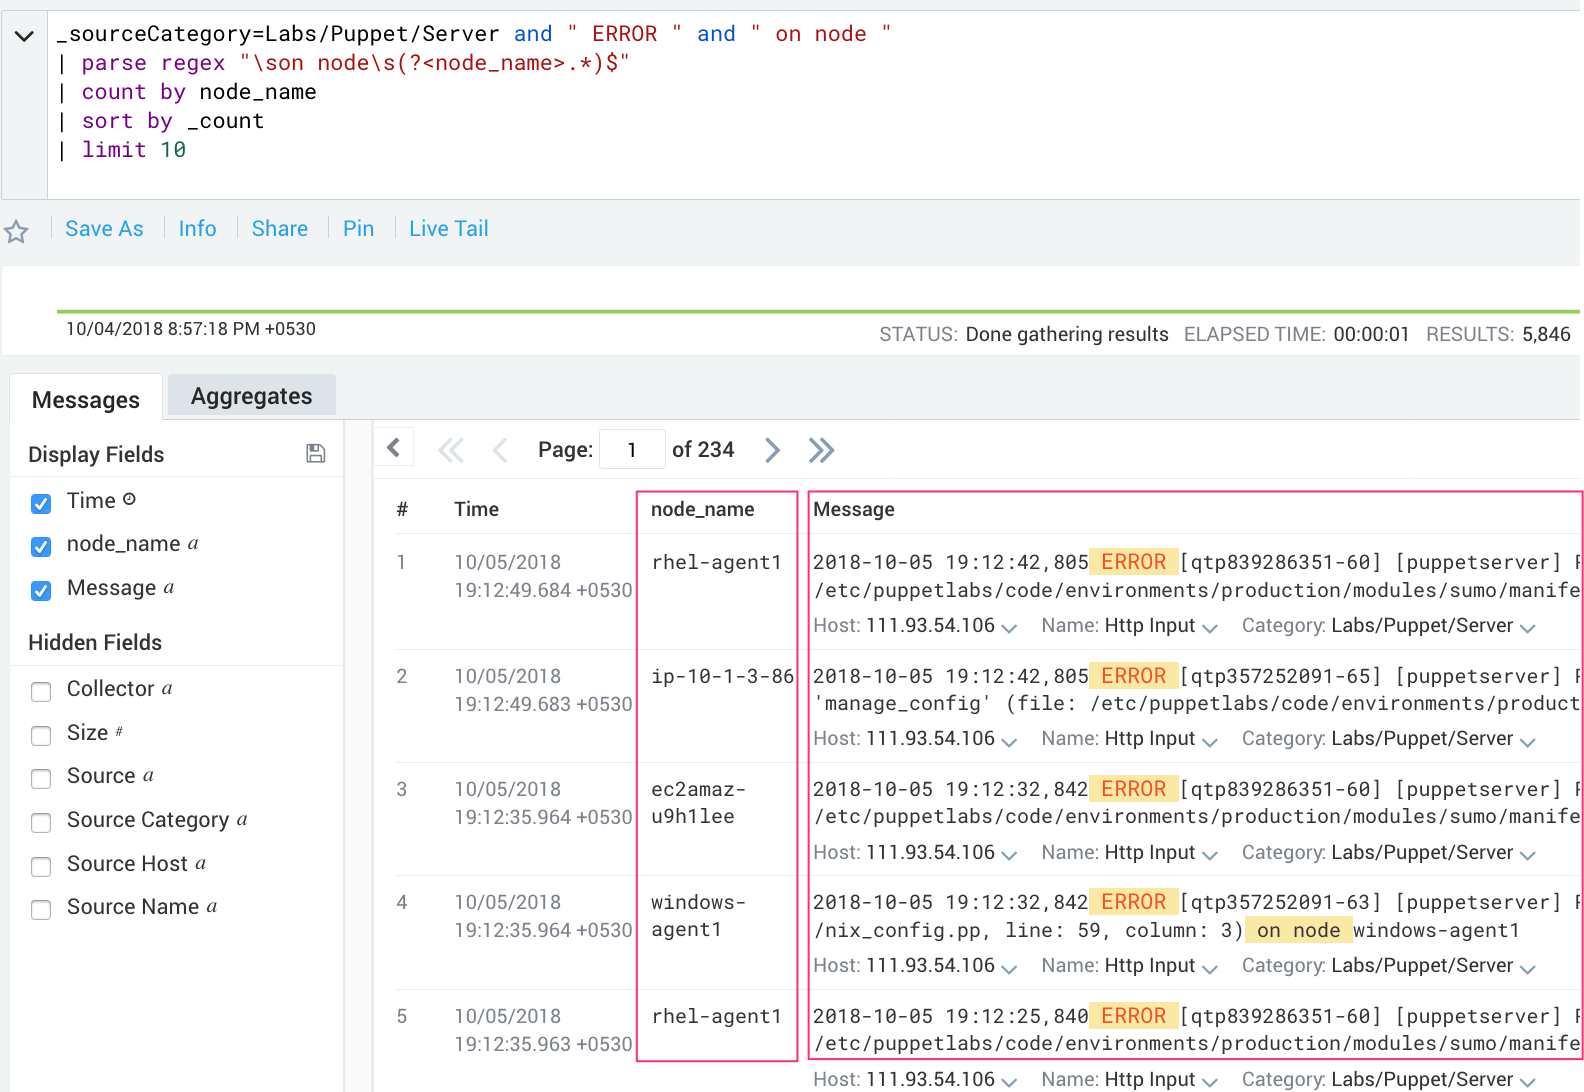Expand Host dropdown in message row 2

1009,741
